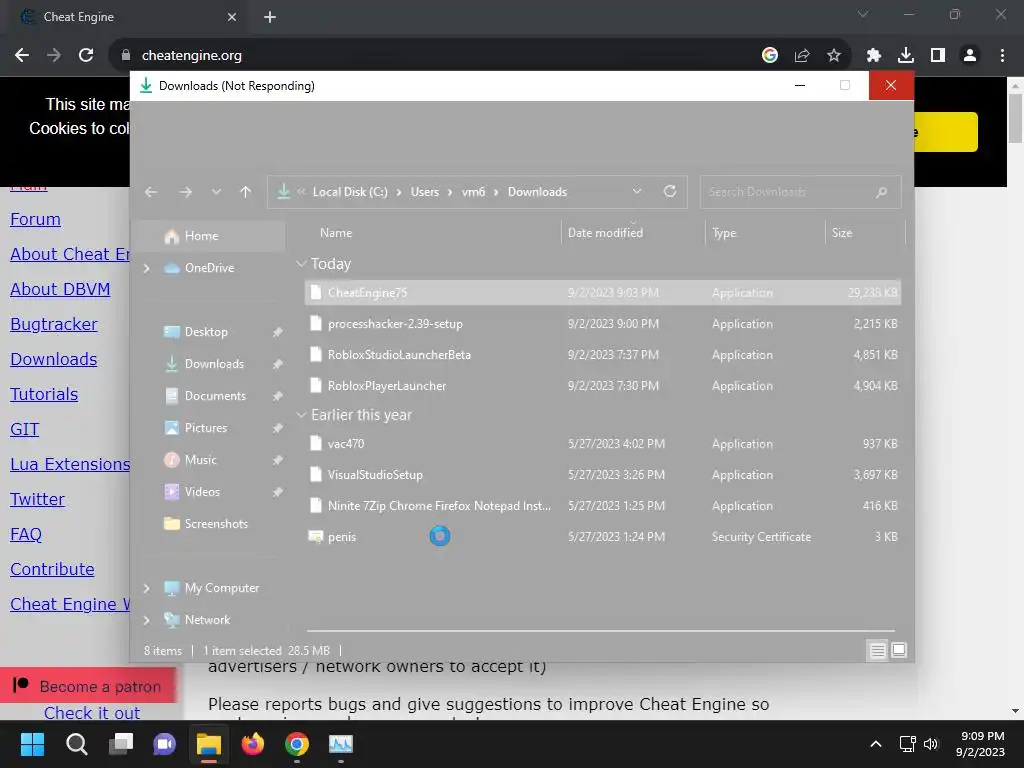Open Chrome downloads tray icon
1024x768 pixels.
tap(905, 56)
